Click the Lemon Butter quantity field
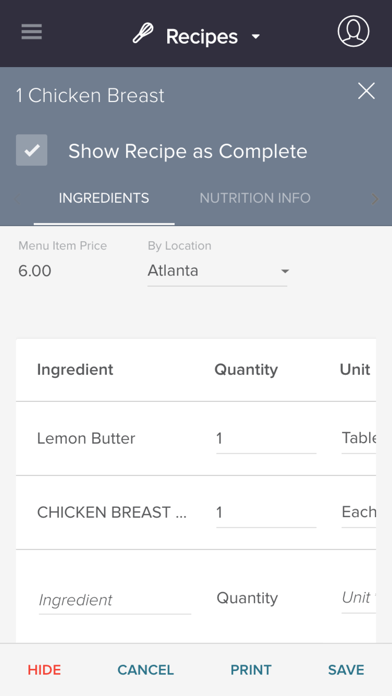This screenshot has width=392, height=696. 266,439
